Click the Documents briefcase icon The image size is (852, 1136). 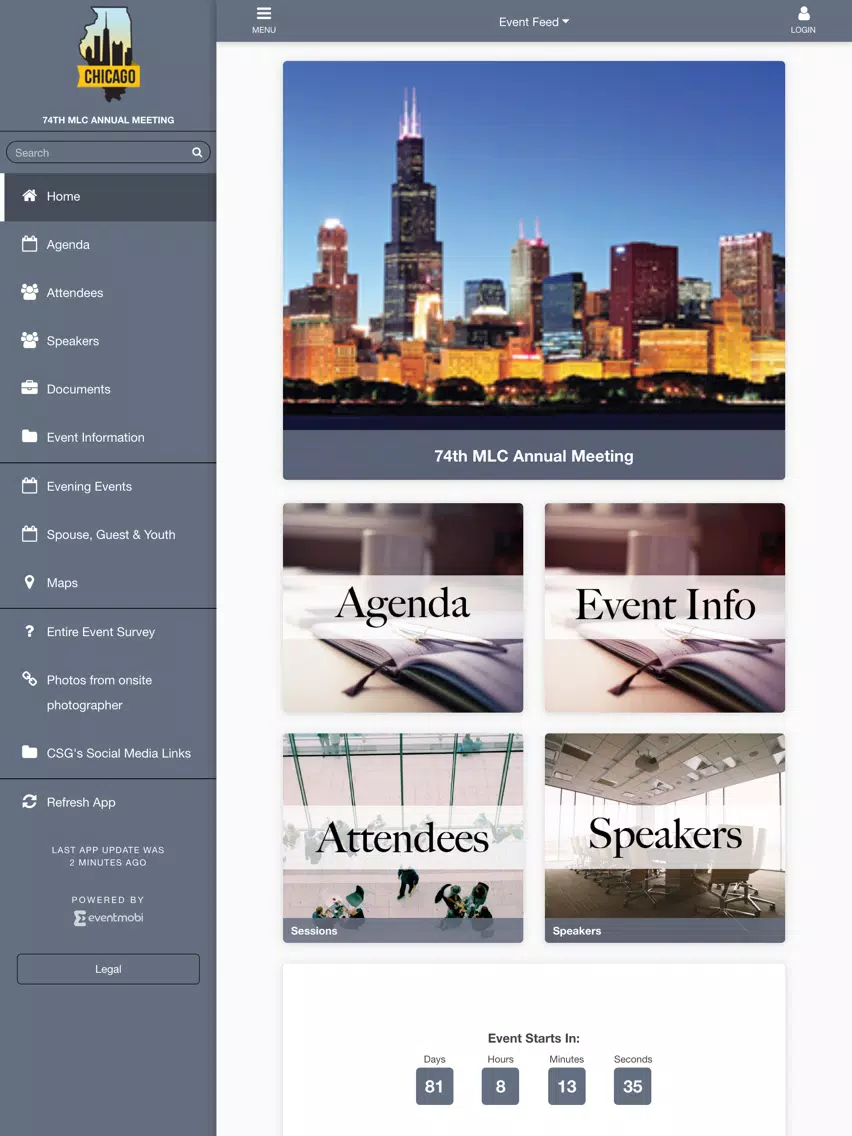tap(30, 388)
